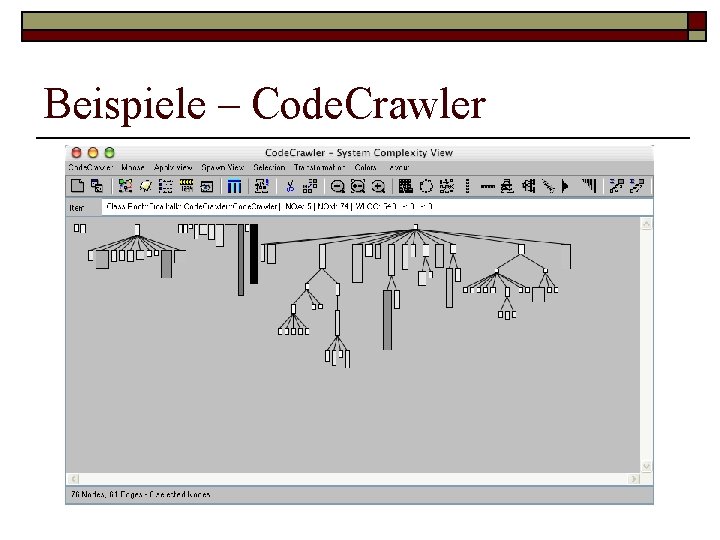
Task: Click the 'Item' label
Action: point(77,208)
